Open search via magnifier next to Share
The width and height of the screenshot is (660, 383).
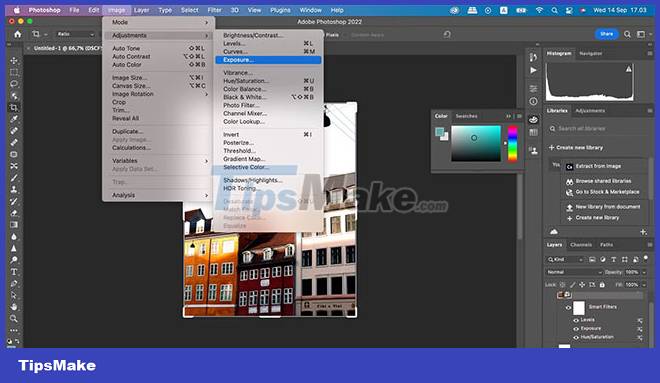click(x=627, y=35)
